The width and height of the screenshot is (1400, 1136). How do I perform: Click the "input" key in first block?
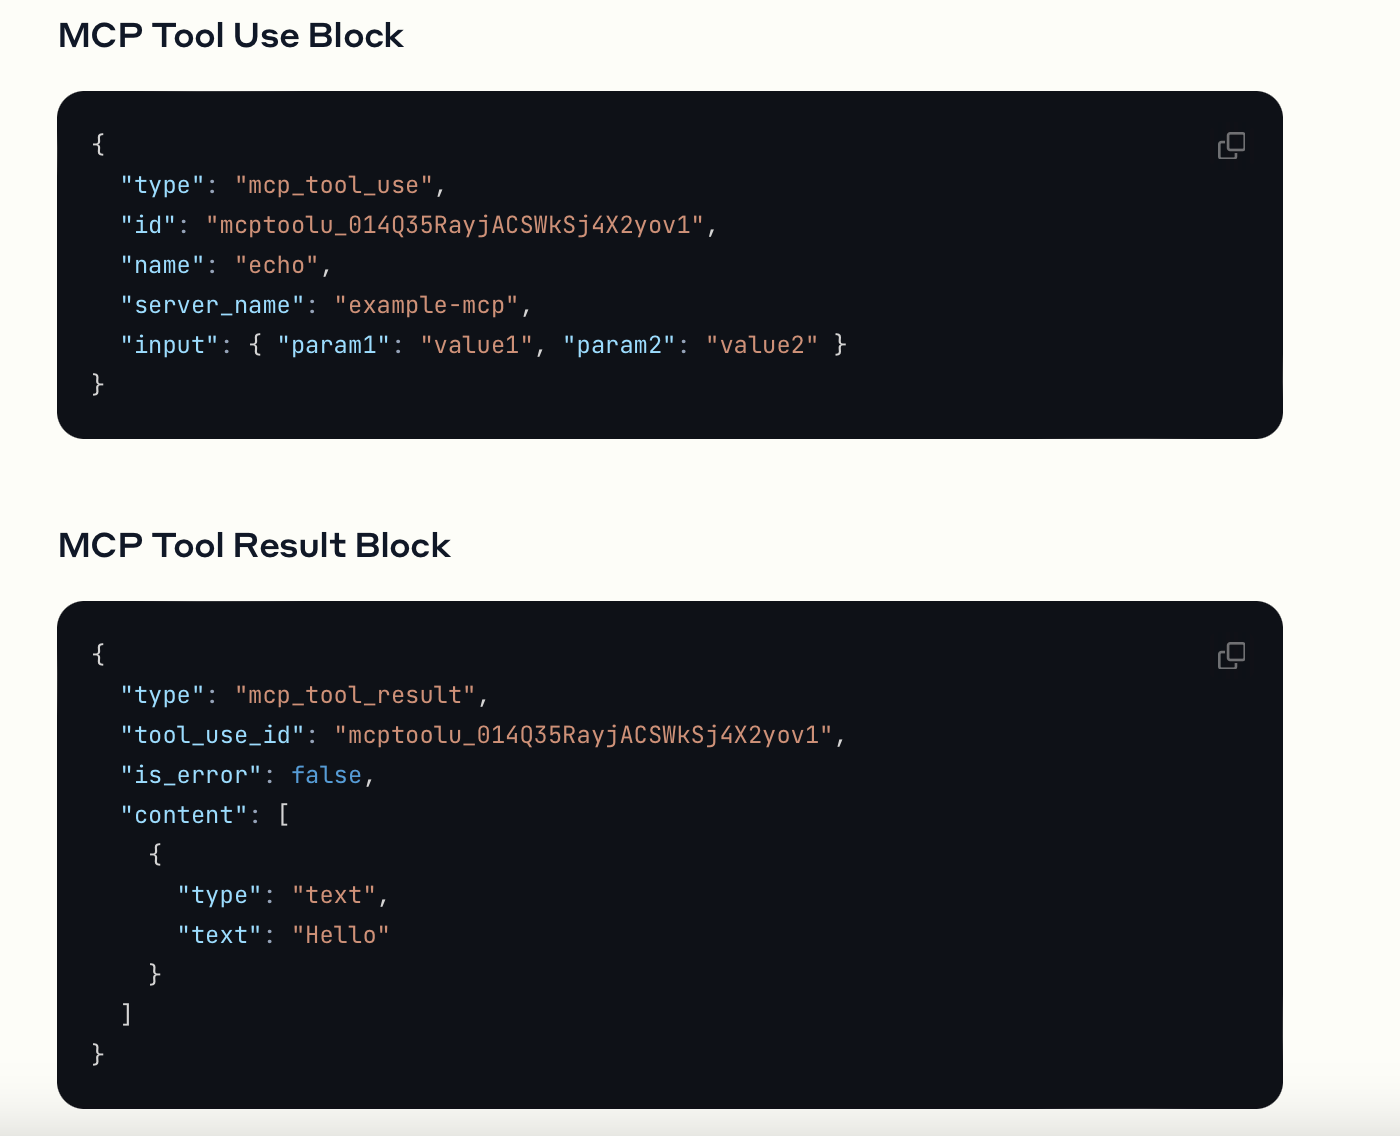tap(170, 345)
